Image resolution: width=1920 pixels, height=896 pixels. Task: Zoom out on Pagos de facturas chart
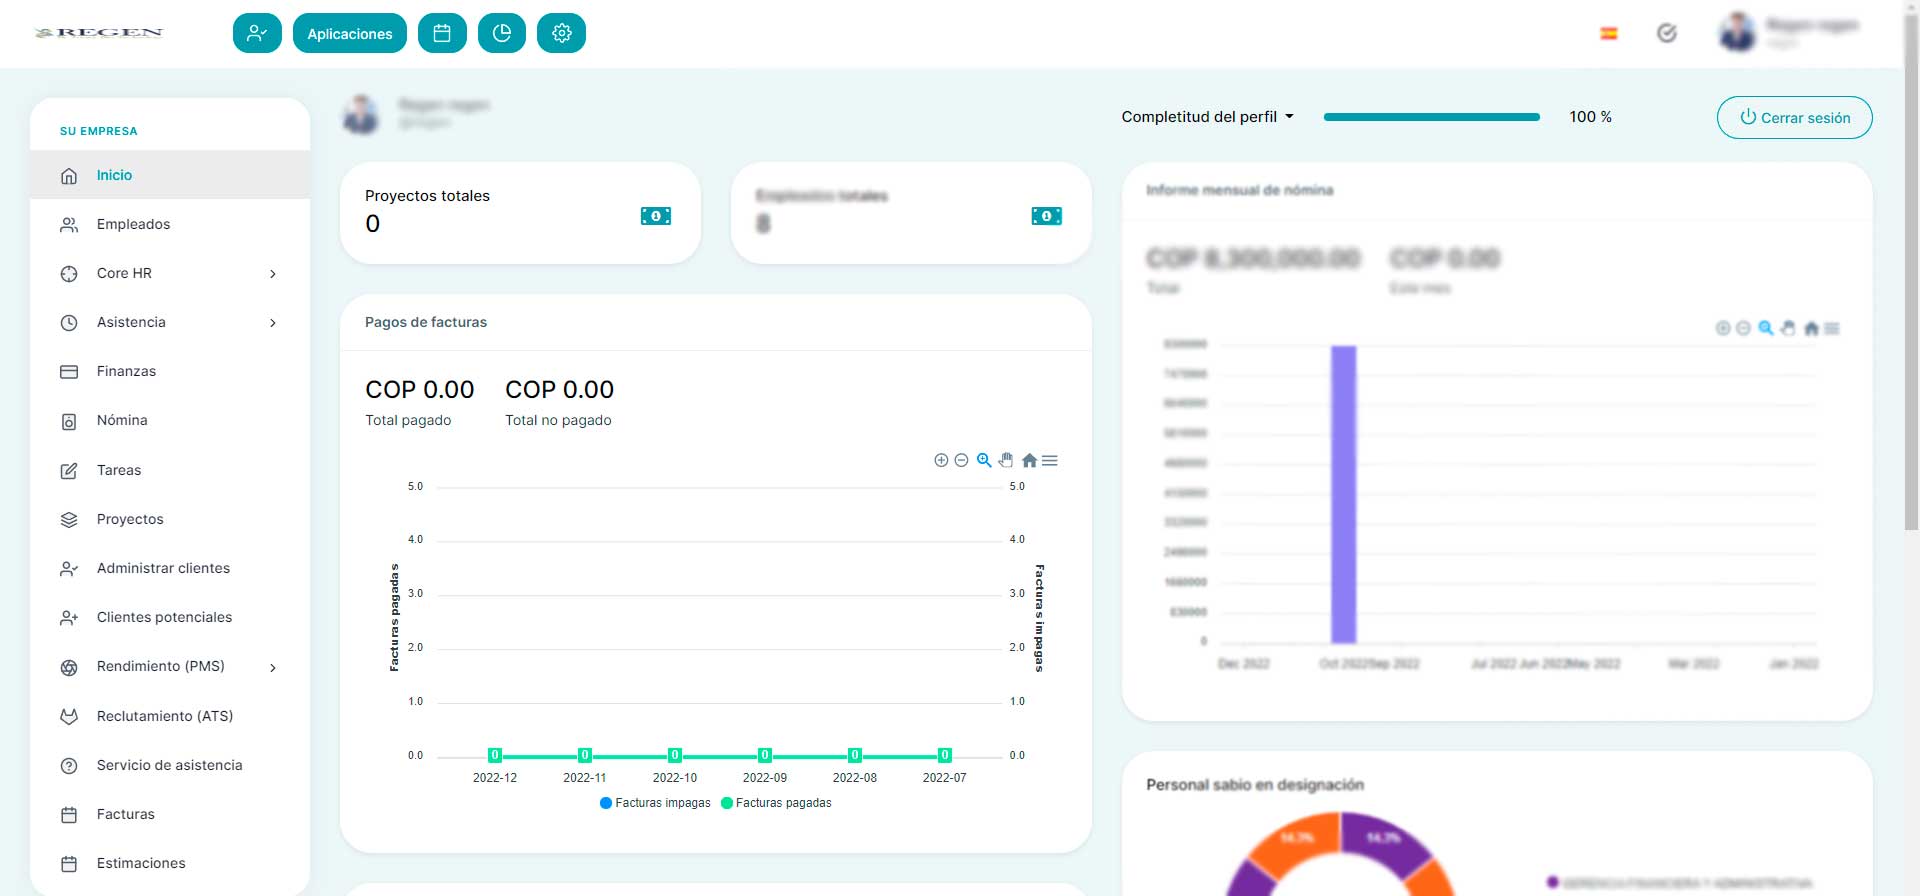(961, 460)
